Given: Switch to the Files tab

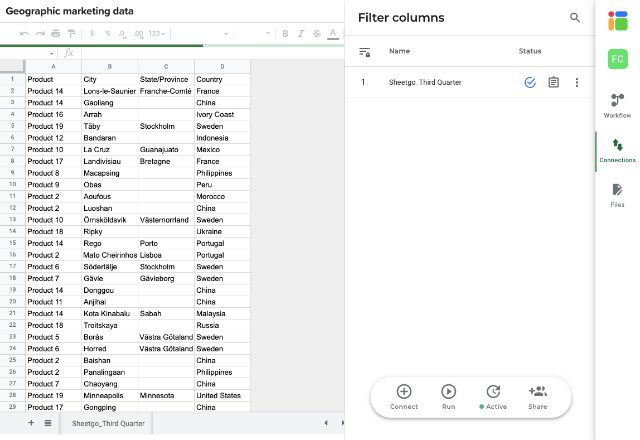Looking at the screenshot, I should 617,196.
